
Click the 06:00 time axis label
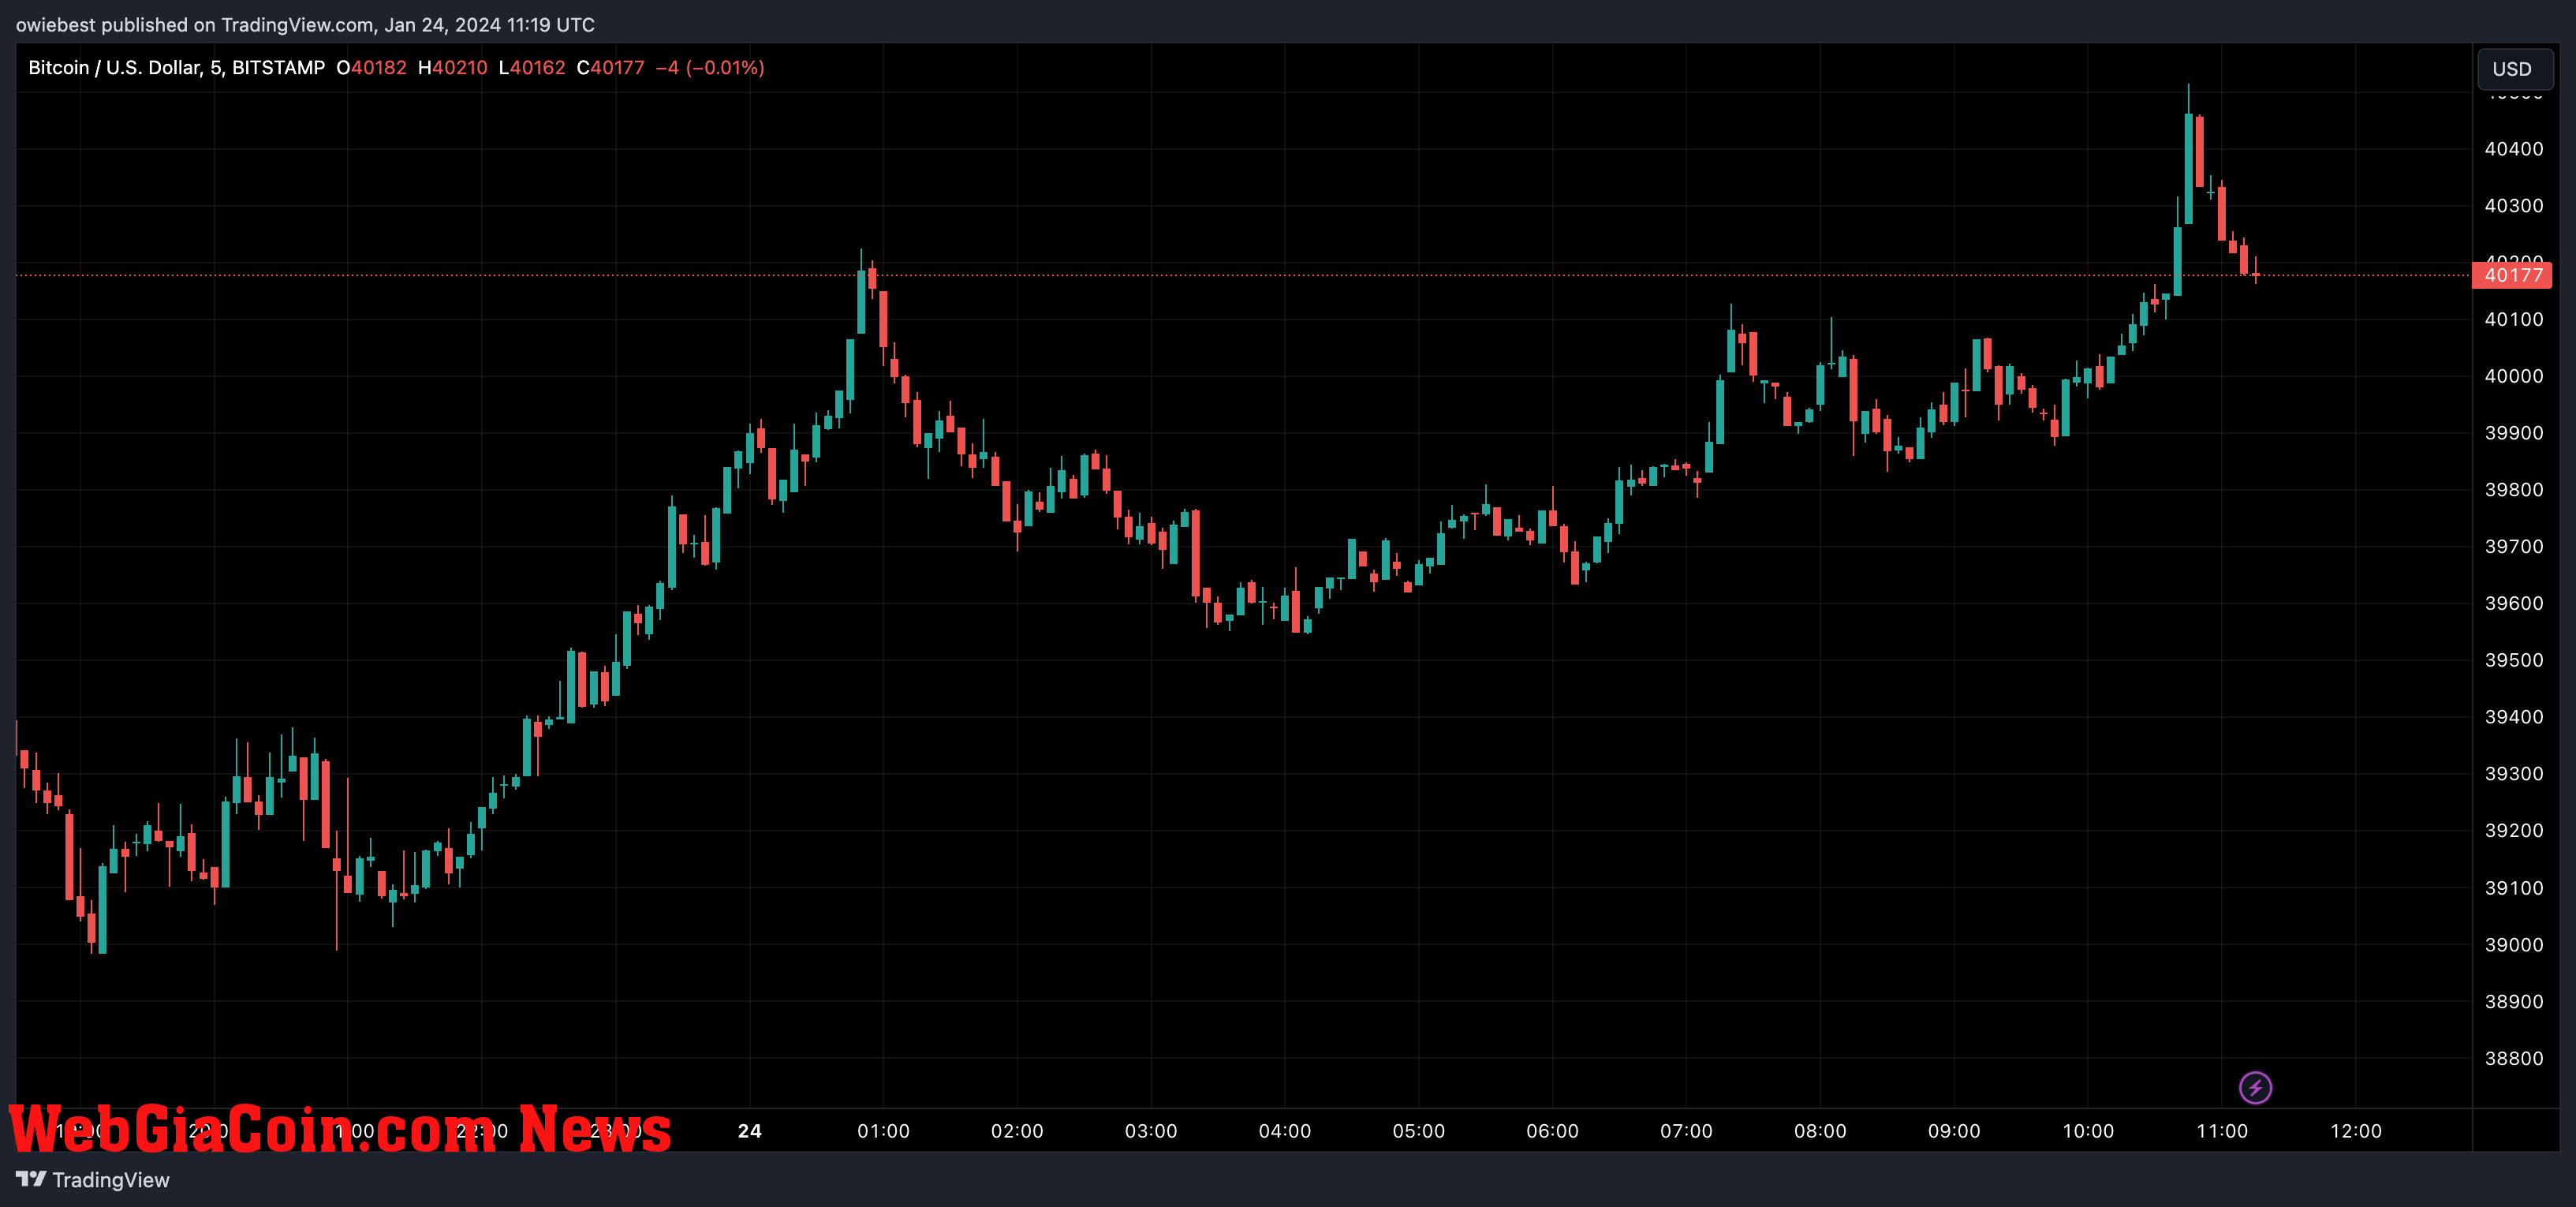1552,1131
